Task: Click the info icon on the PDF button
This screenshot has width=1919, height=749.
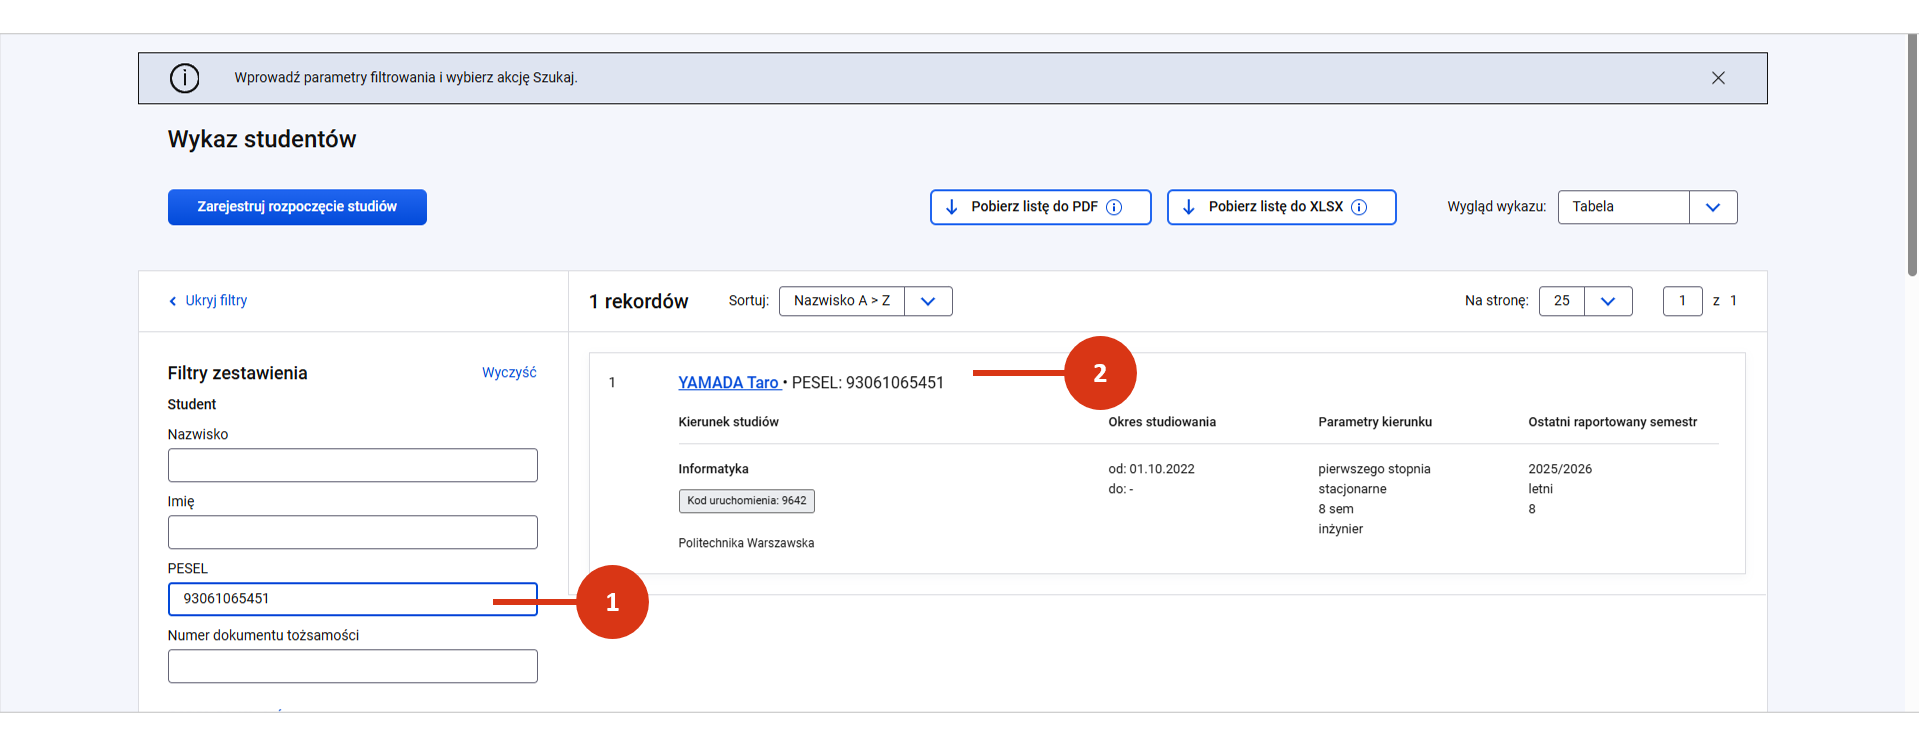Action: 1114,207
